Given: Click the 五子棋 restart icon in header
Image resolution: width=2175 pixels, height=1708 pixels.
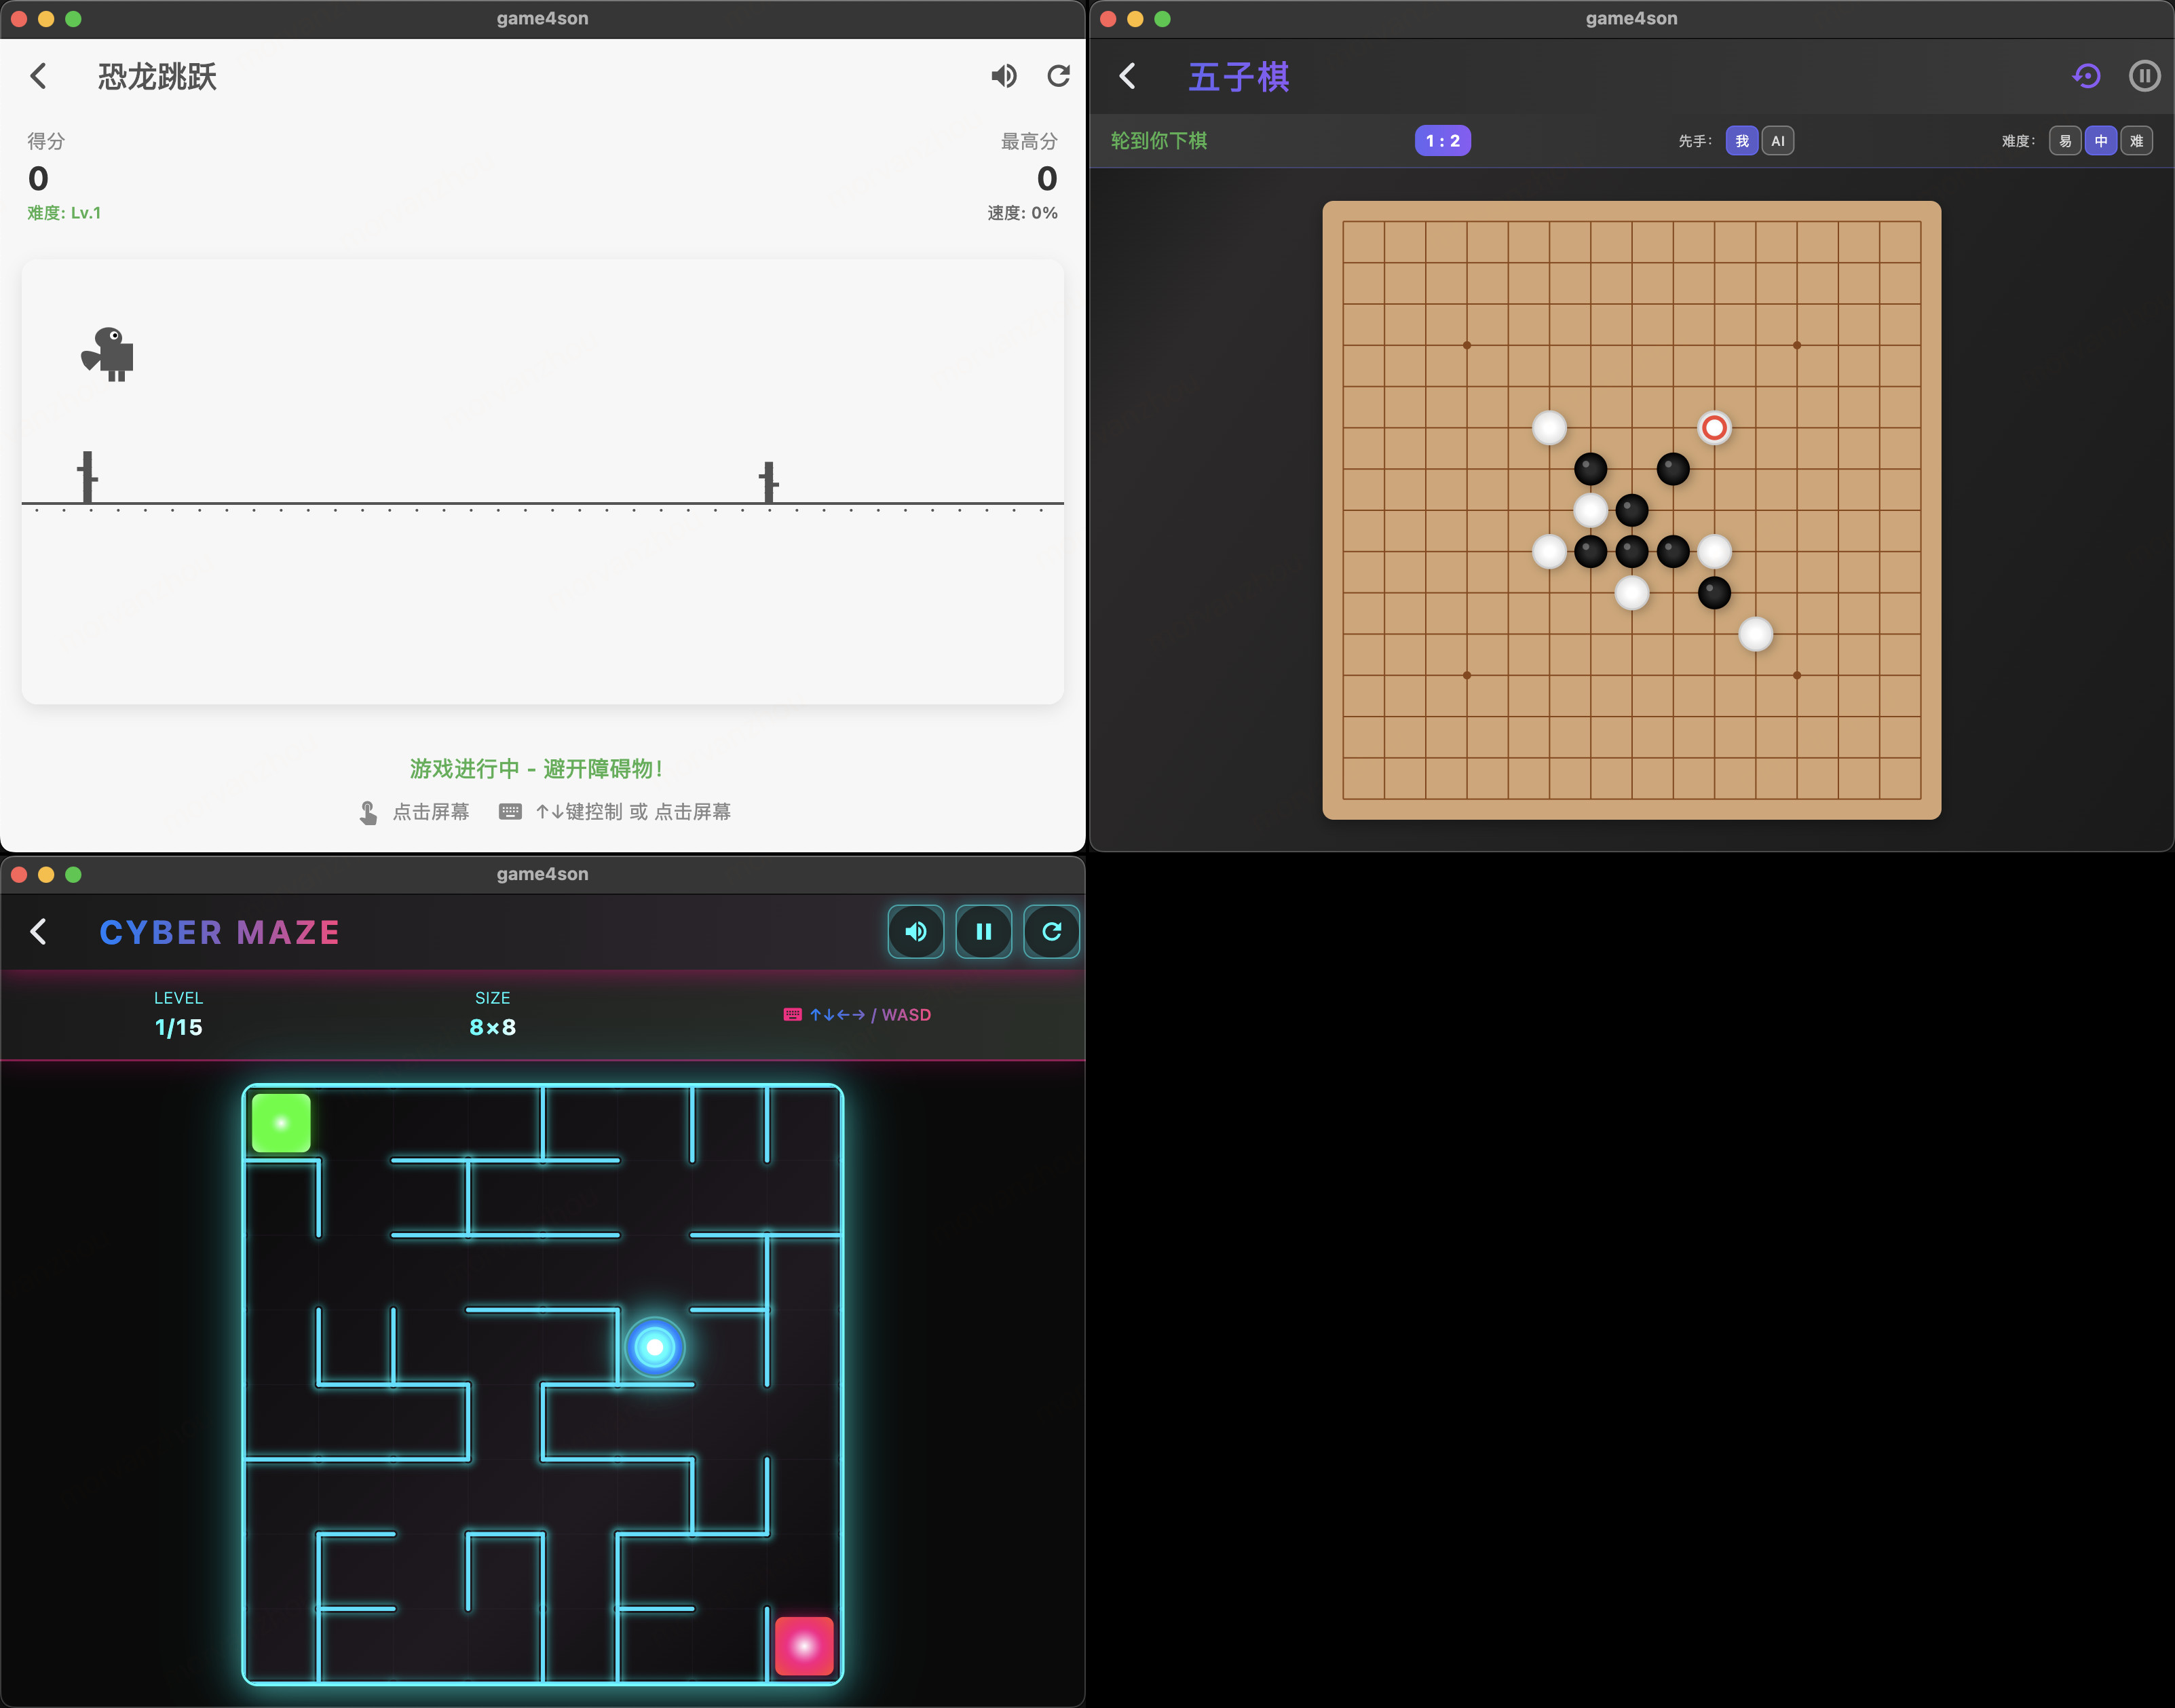Looking at the screenshot, I should (2087, 76).
